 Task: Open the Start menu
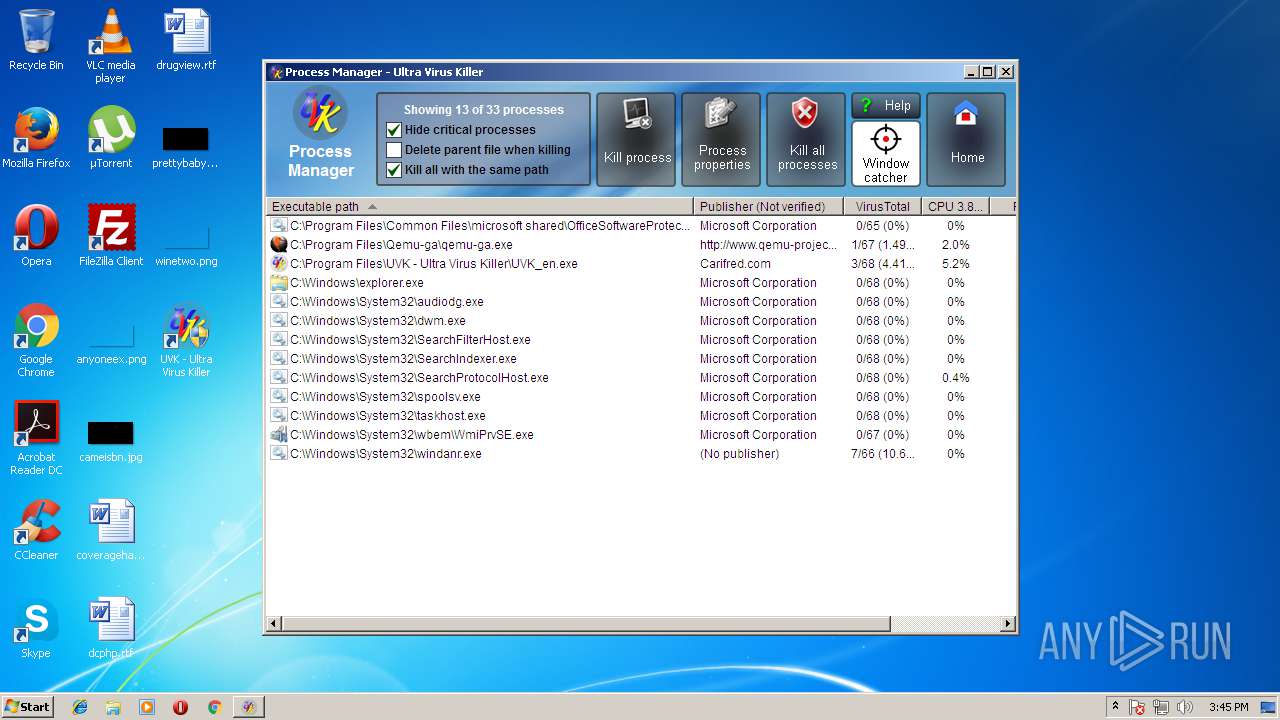click(x=27, y=706)
